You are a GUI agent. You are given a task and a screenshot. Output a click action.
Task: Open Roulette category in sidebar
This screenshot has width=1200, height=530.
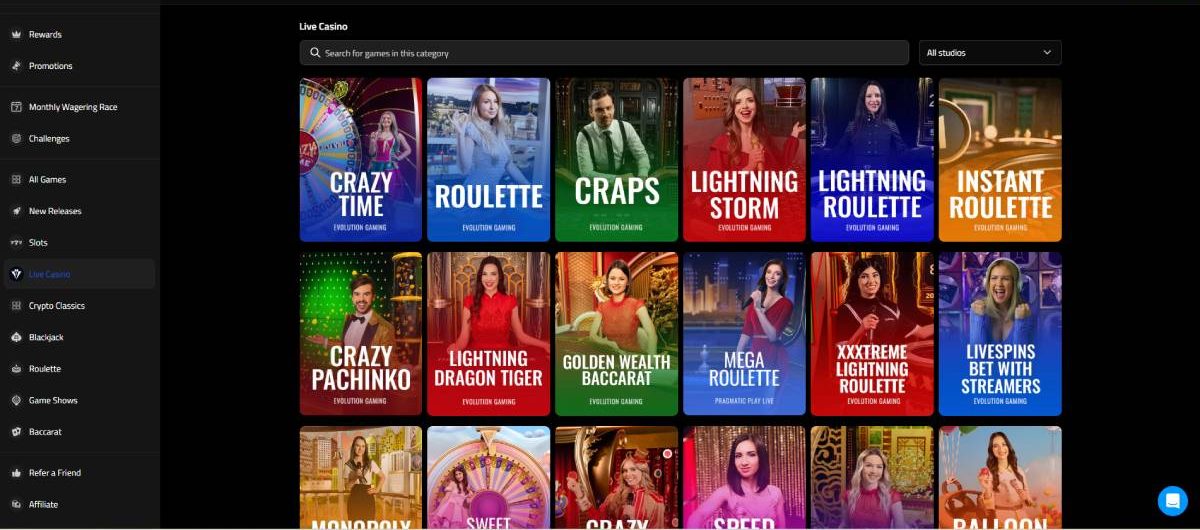click(x=45, y=369)
